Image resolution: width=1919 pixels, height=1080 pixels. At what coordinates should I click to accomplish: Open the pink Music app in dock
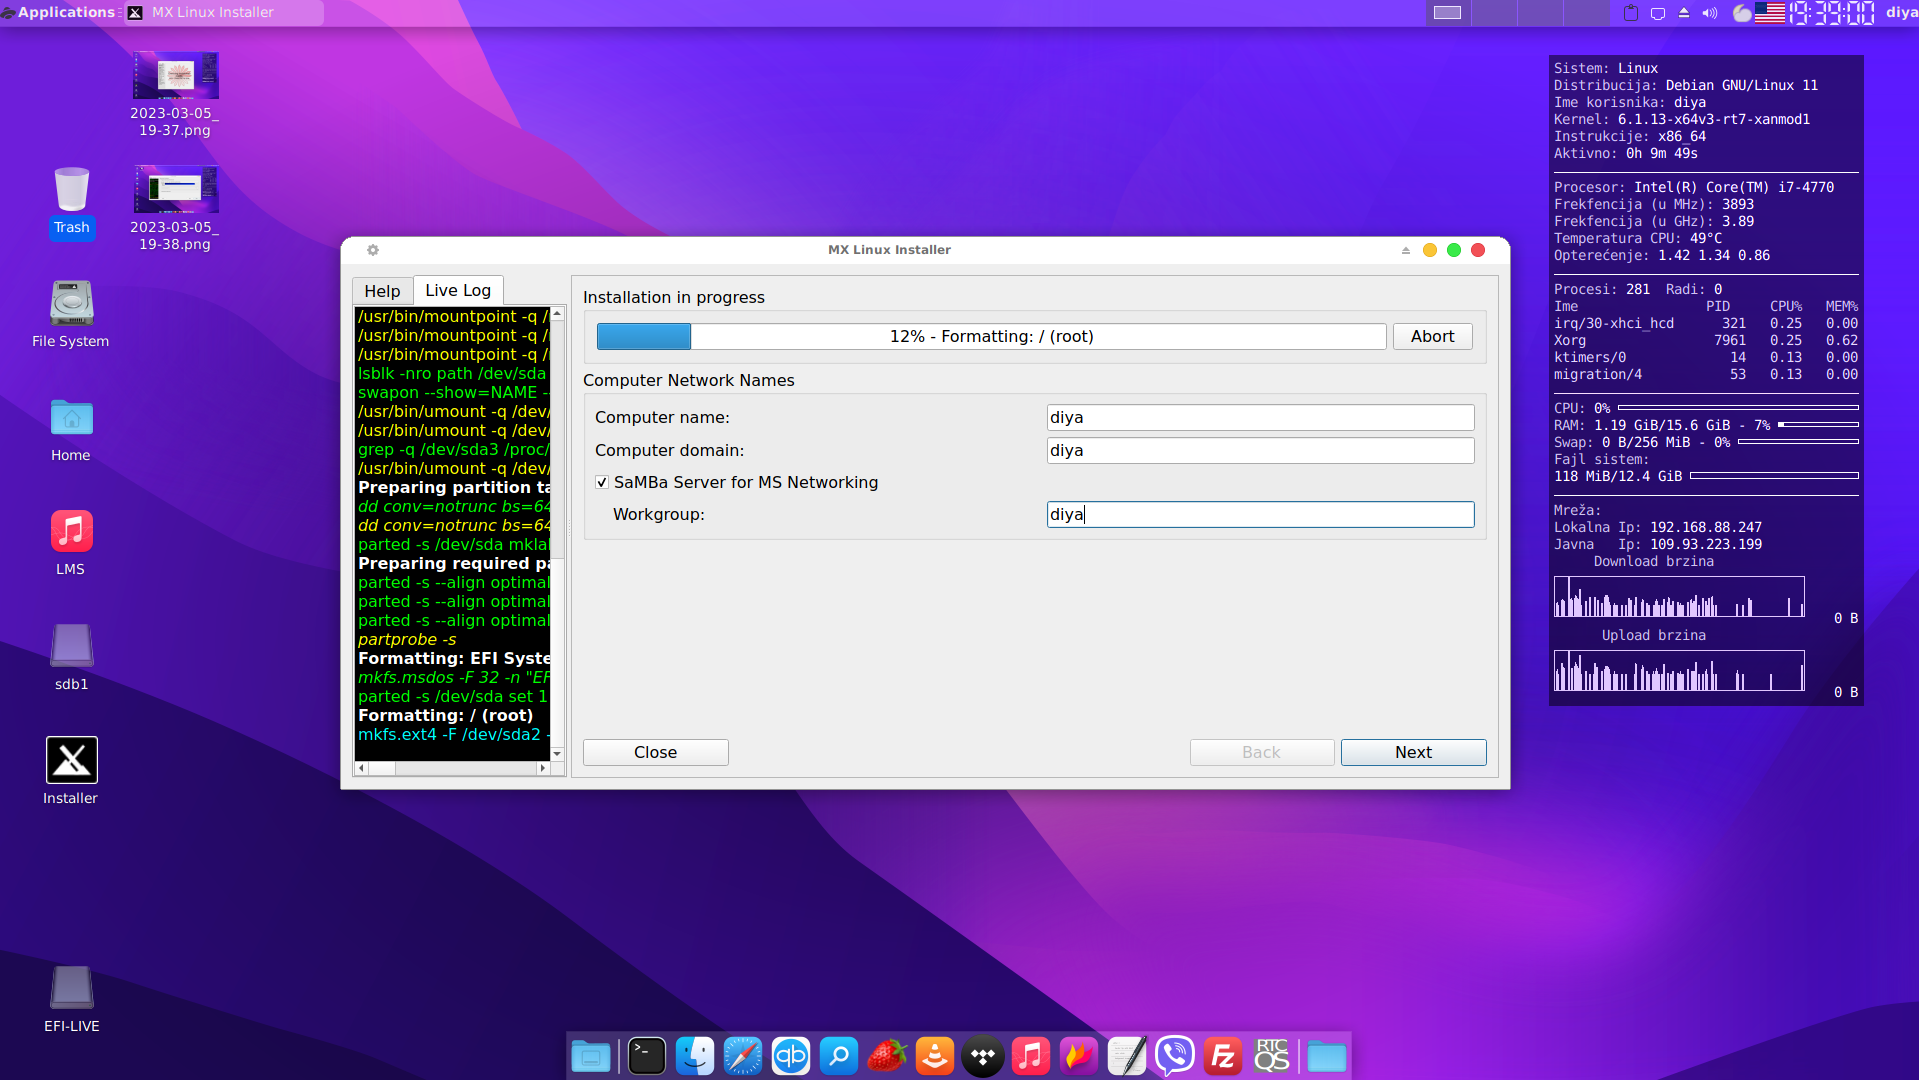point(1031,1056)
